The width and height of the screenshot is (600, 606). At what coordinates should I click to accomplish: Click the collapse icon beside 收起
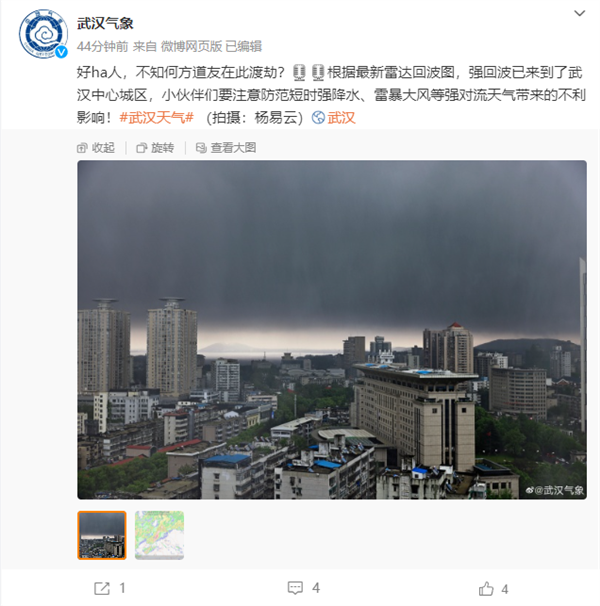tap(82, 148)
